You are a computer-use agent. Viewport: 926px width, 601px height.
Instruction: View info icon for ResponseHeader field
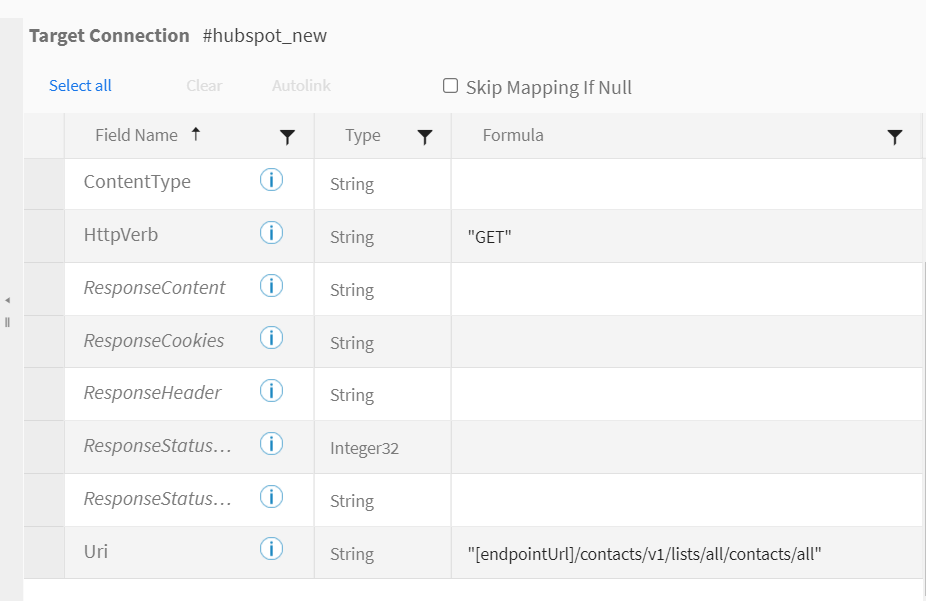click(271, 391)
